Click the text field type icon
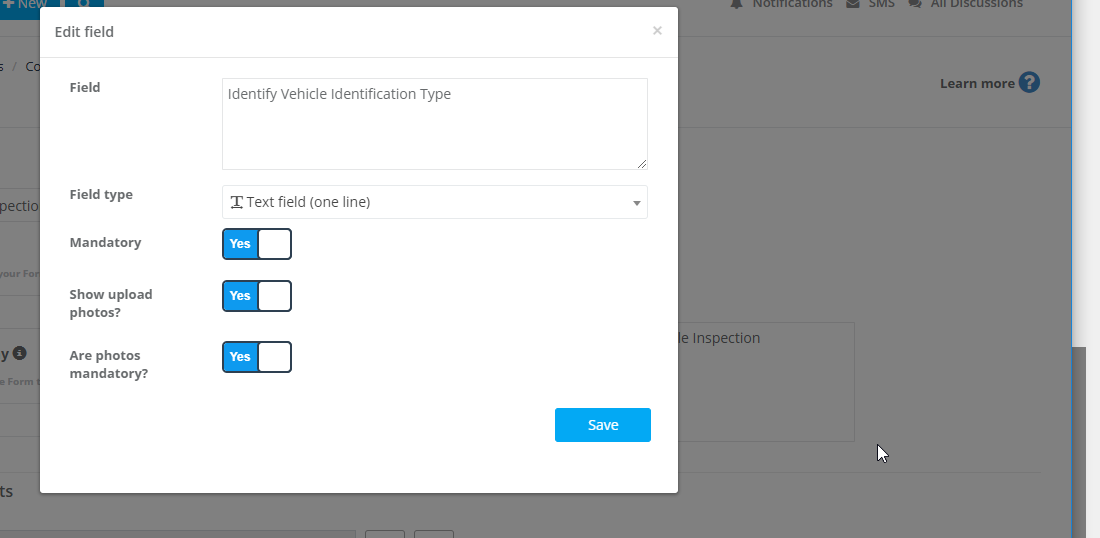The height and width of the screenshot is (538, 1100). (236, 202)
